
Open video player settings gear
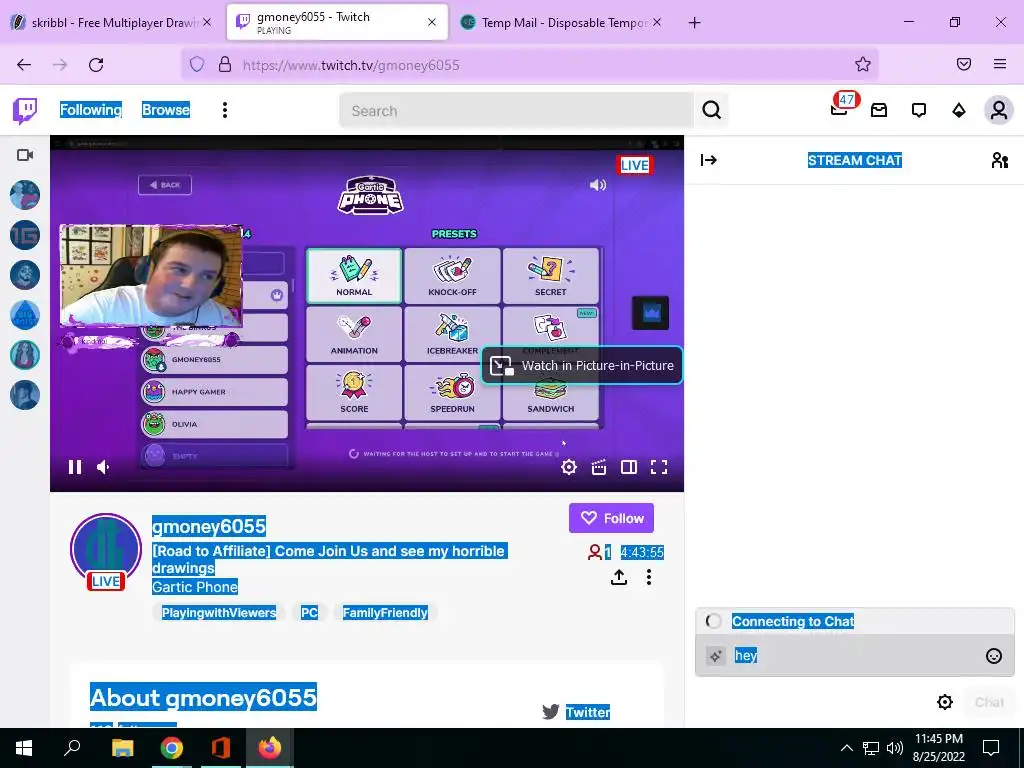[569, 467]
